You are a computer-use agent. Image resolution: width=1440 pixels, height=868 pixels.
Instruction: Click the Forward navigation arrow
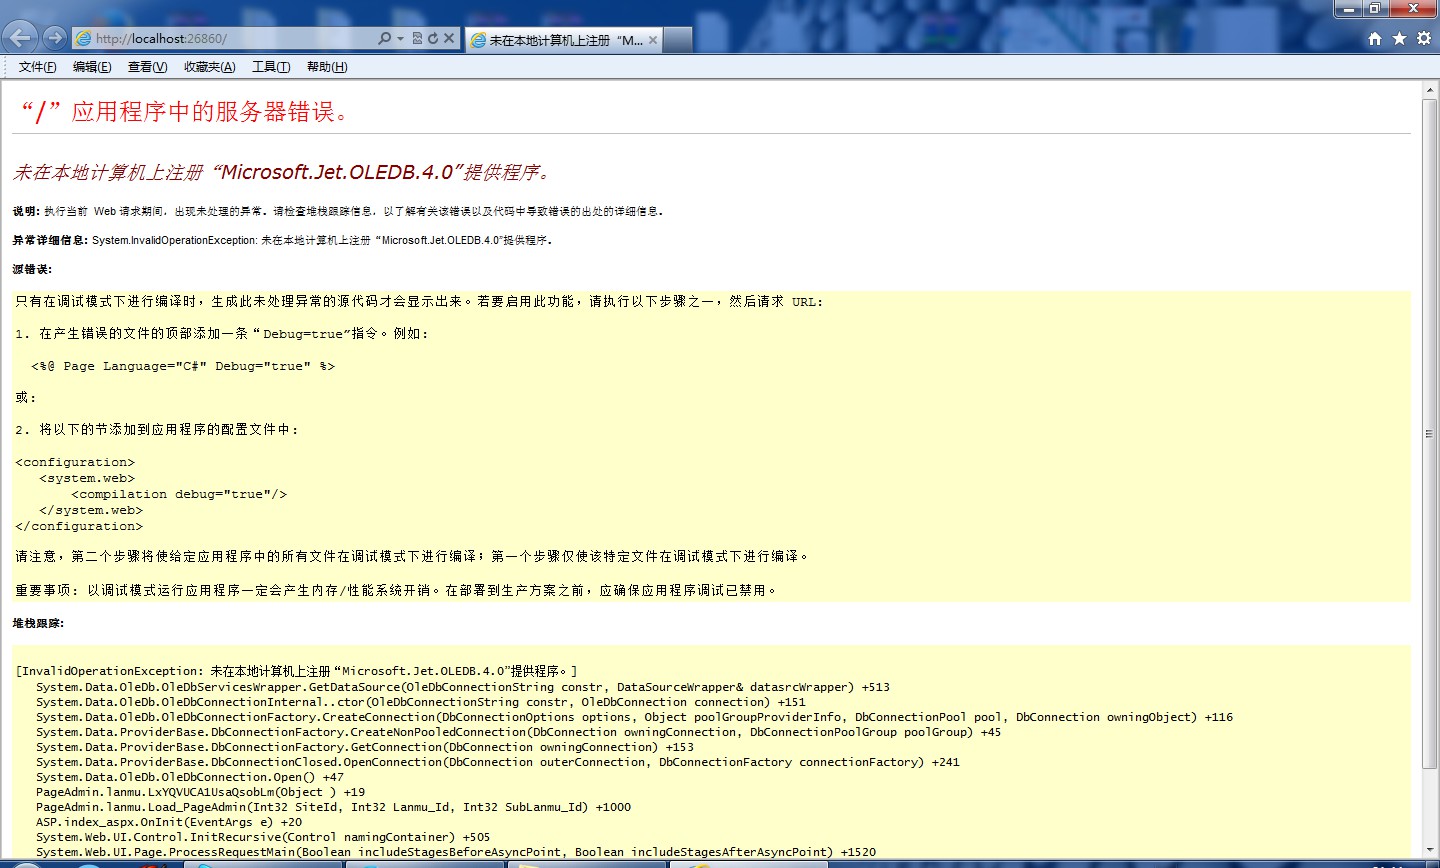pyautogui.click(x=55, y=38)
